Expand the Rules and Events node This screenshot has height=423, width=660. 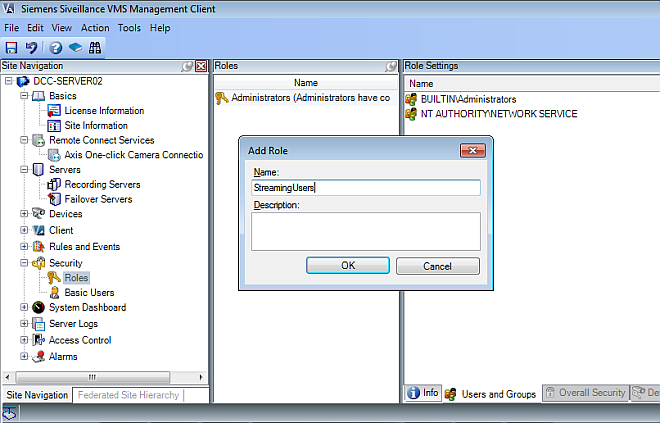pos(24,247)
